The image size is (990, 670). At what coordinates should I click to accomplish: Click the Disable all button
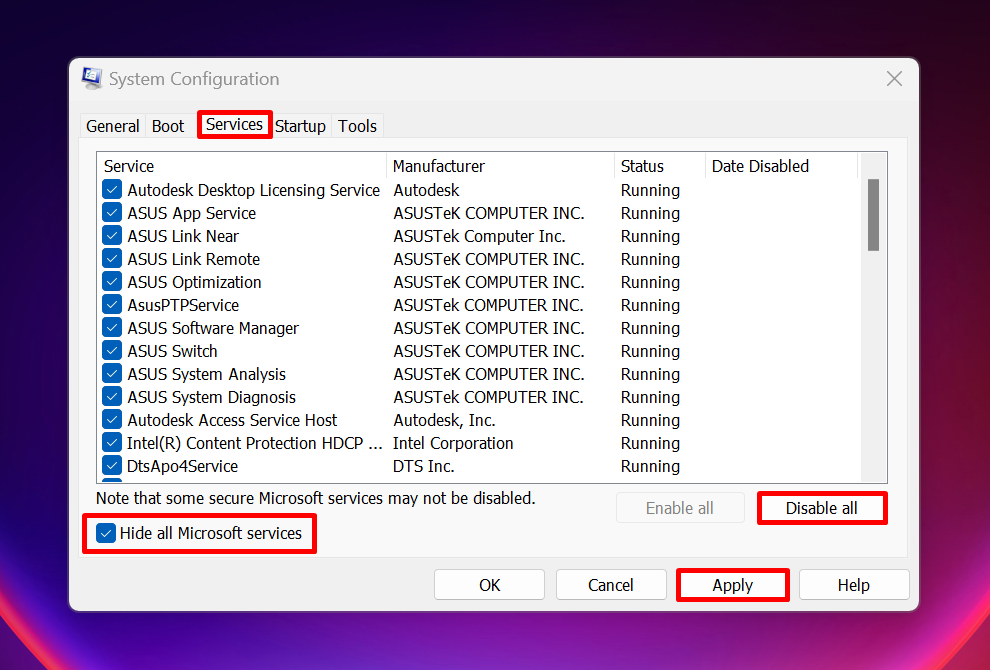822,508
